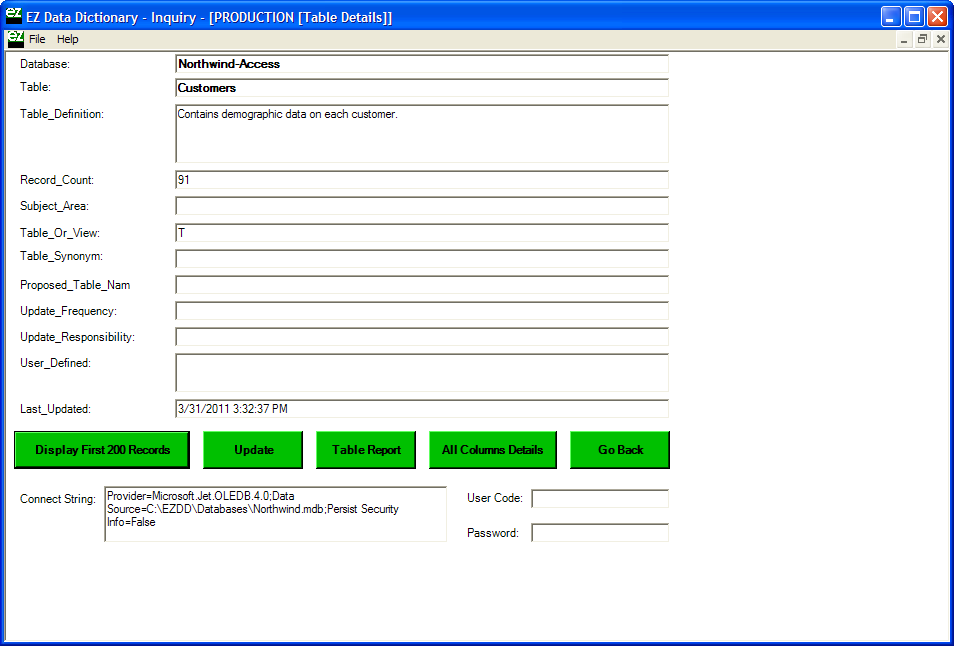Click inside the Connect String box

[x=275, y=514]
